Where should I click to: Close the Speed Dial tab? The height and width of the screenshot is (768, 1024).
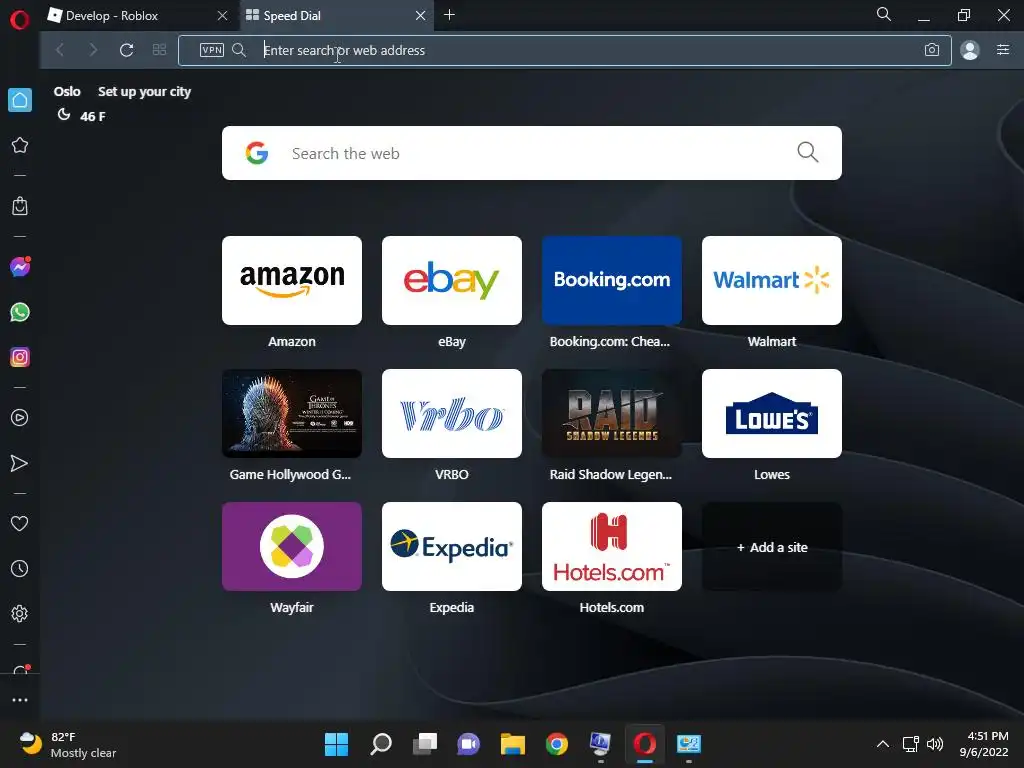click(x=421, y=16)
